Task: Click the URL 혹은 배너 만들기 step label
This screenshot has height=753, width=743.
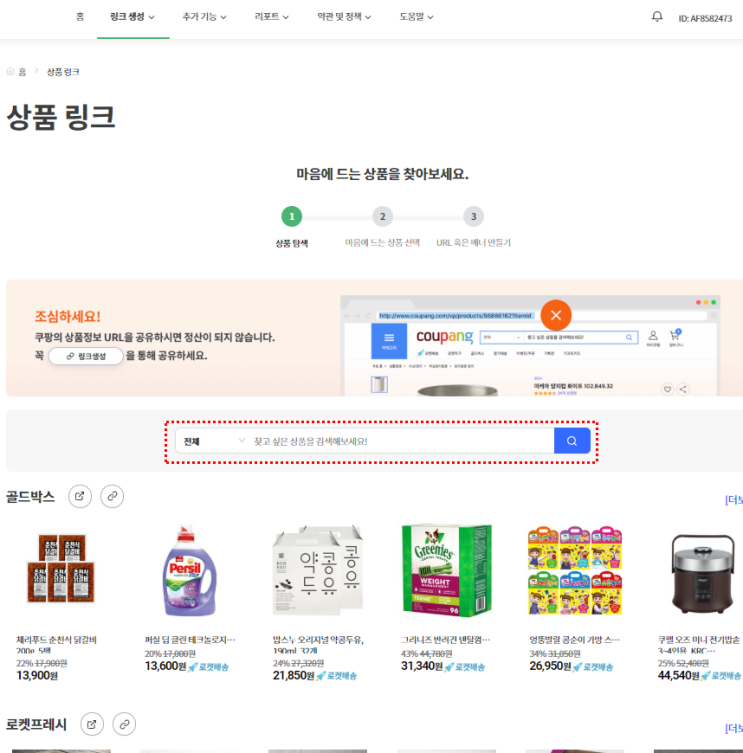Action: click(473, 243)
